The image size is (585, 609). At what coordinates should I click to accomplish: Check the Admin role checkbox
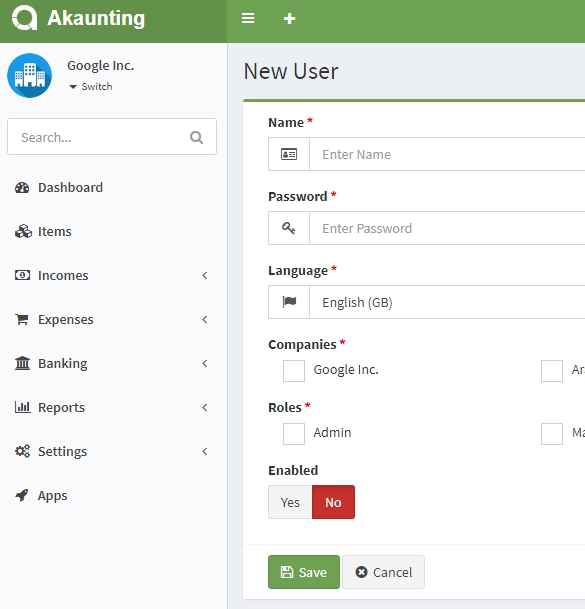pos(294,434)
